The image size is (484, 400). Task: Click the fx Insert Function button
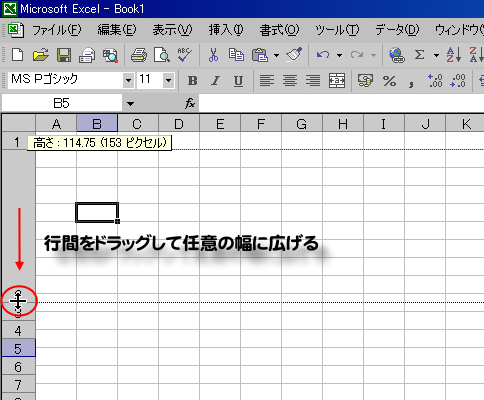tap(190, 103)
